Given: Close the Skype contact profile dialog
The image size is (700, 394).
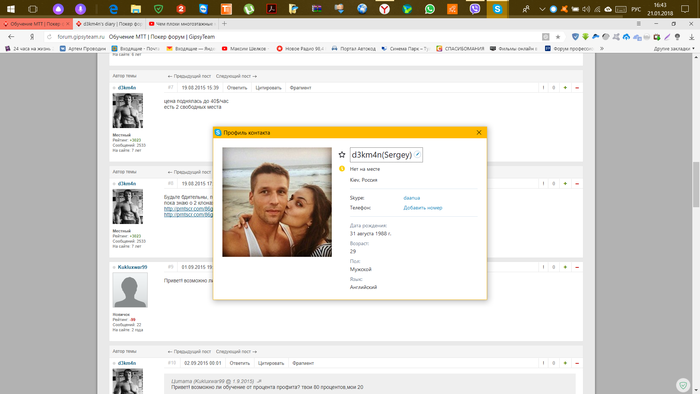Looking at the screenshot, I should tap(479, 133).
